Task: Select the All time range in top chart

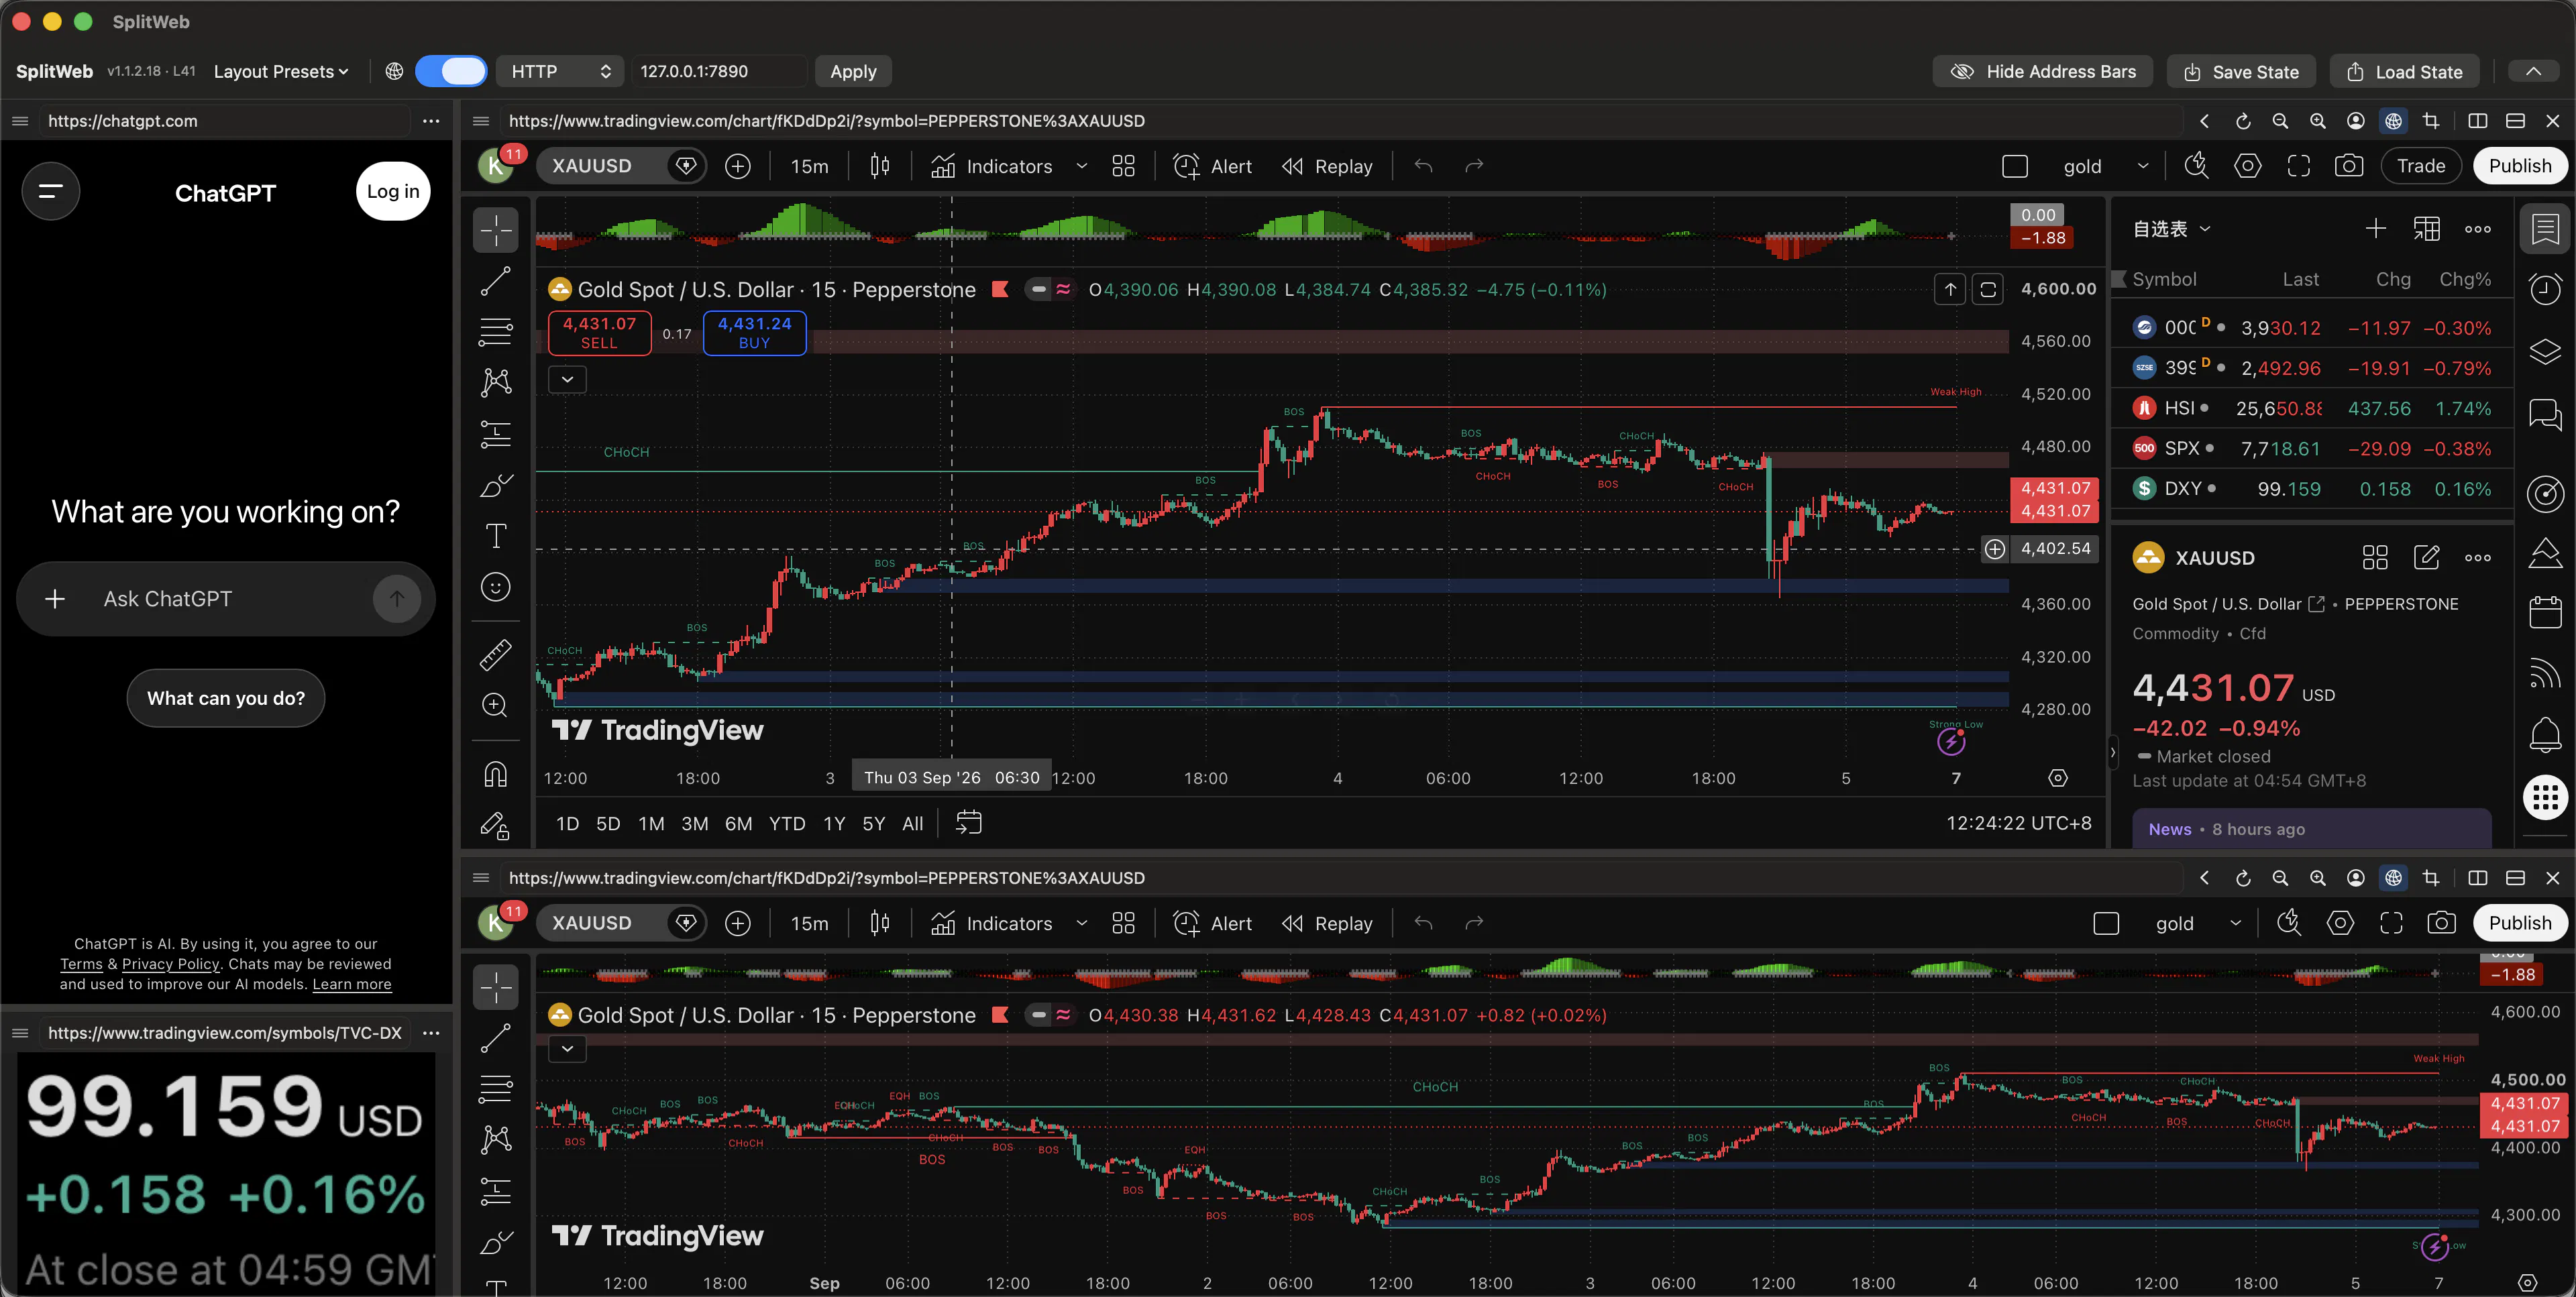Action: tap(912, 824)
